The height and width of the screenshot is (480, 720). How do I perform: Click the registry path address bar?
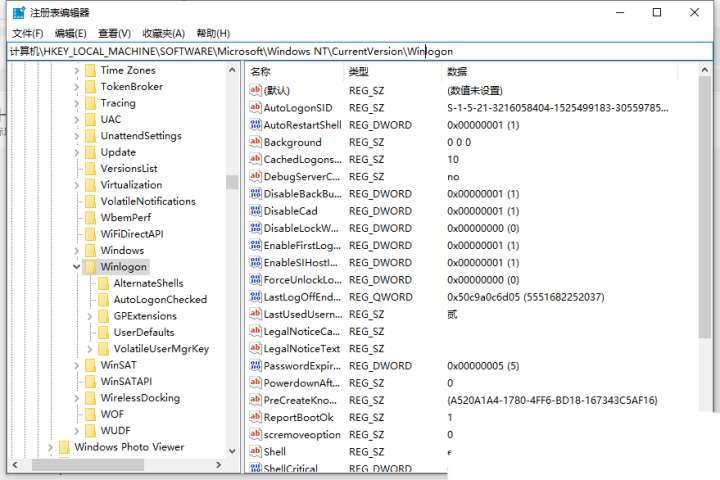tap(360, 51)
